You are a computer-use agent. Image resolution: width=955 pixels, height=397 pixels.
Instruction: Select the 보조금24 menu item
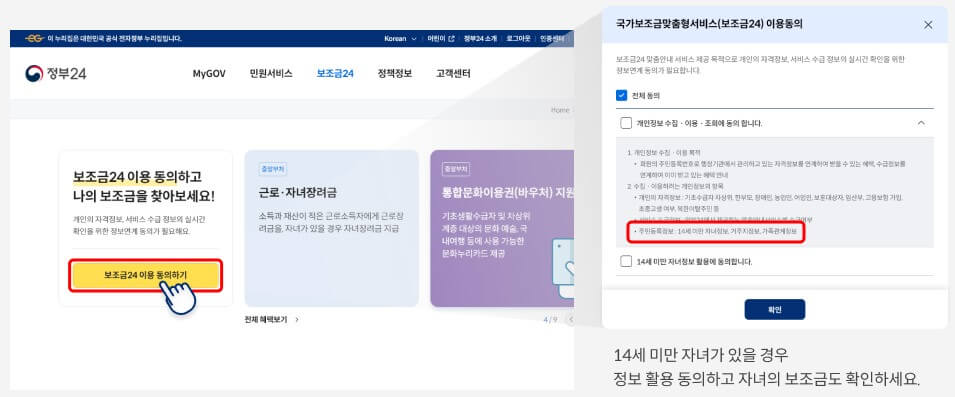tap(335, 74)
